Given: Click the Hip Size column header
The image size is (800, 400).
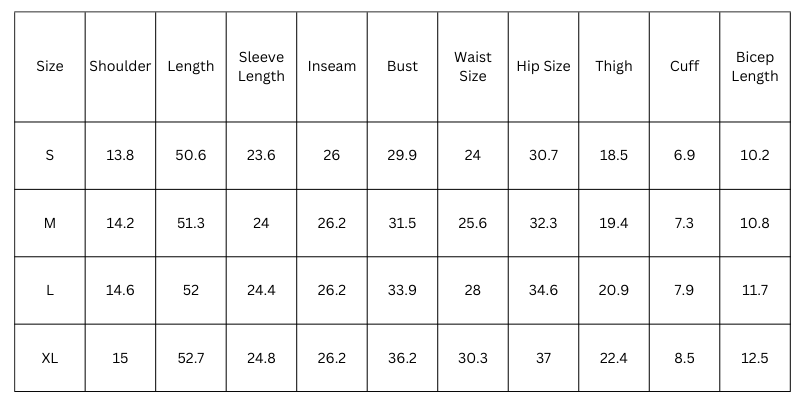Looking at the screenshot, I should 543,66.
